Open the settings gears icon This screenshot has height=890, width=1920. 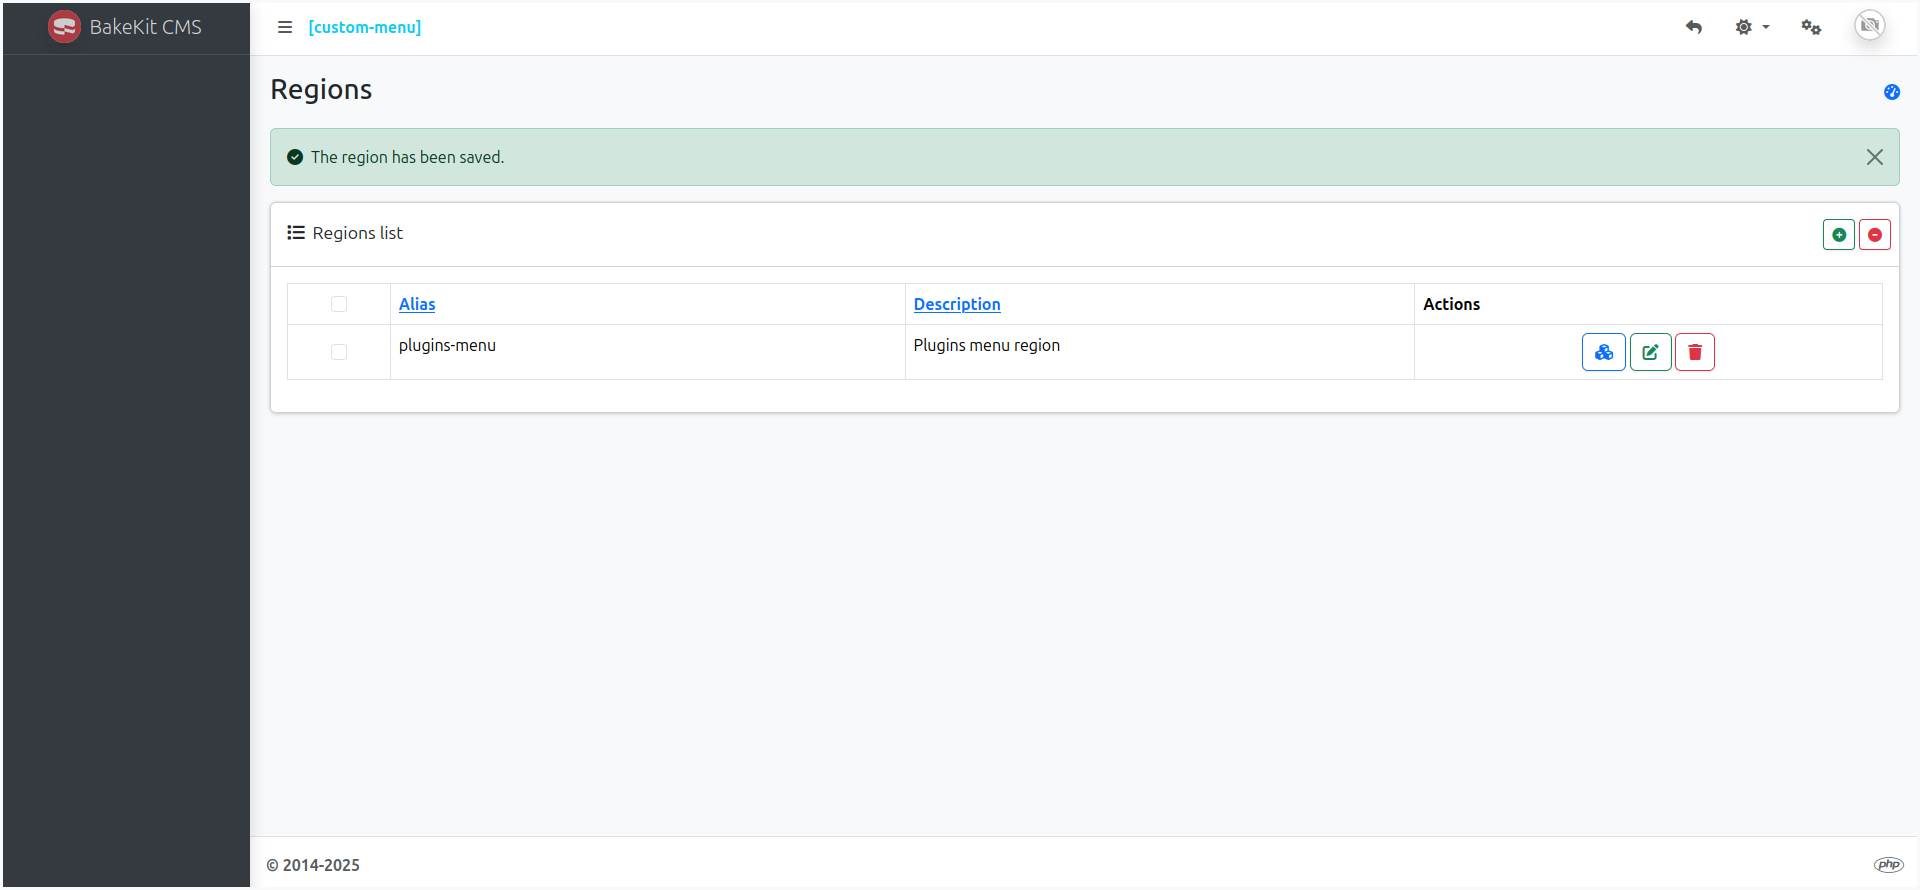[1811, 27]
